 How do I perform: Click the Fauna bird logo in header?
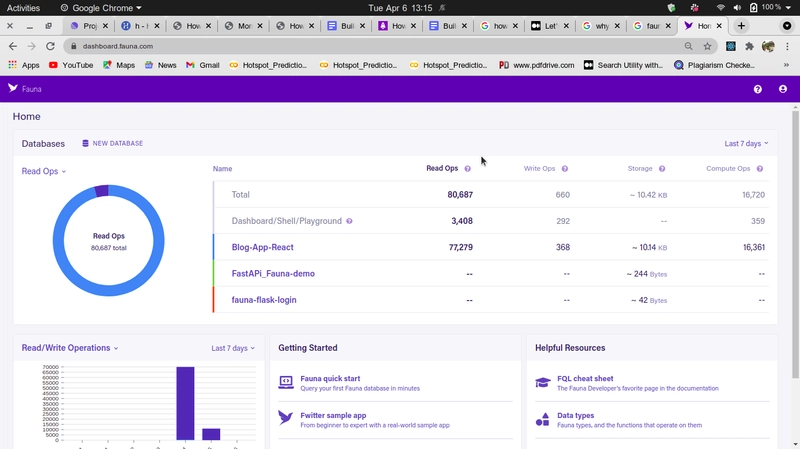(x=13, y=88)
